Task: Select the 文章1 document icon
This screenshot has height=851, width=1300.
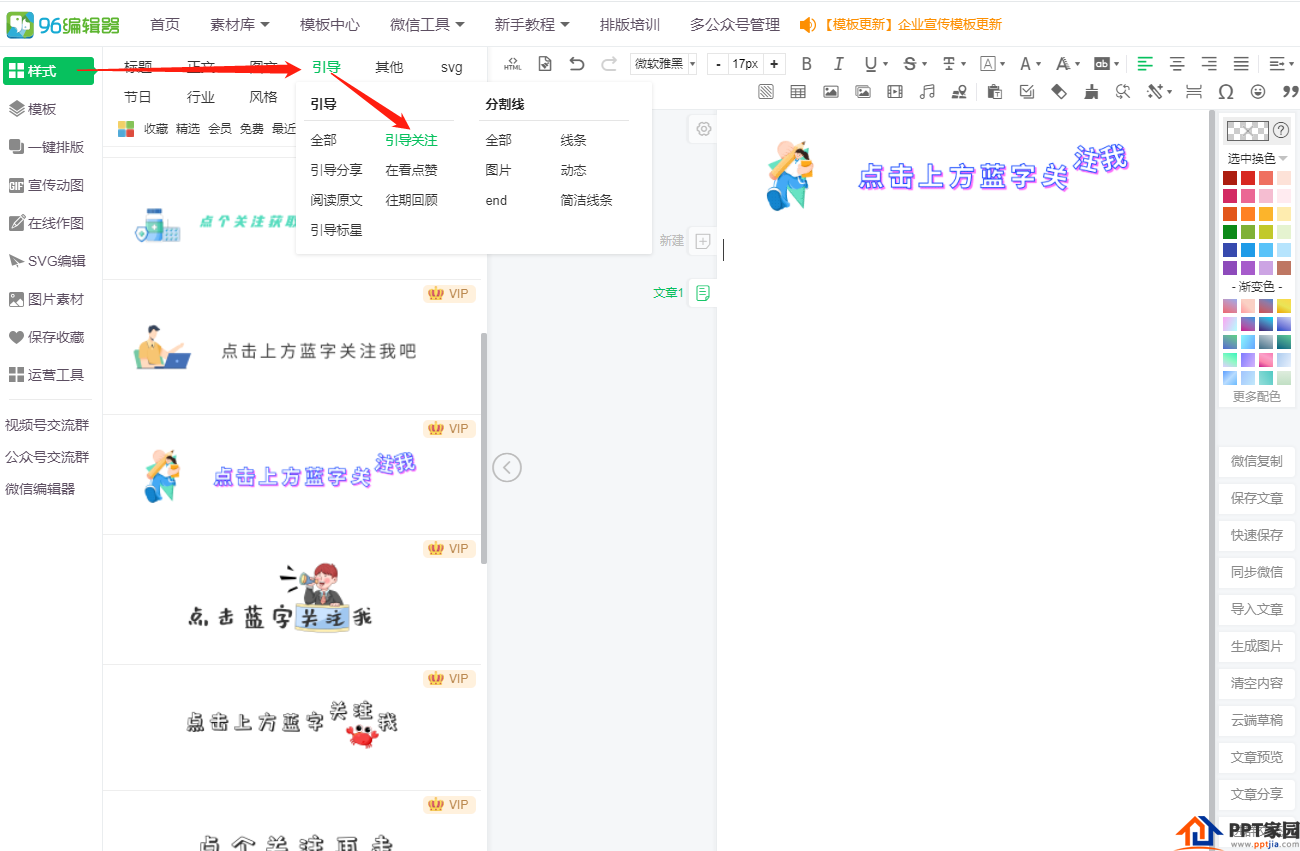Action: [x=703, y=293]
